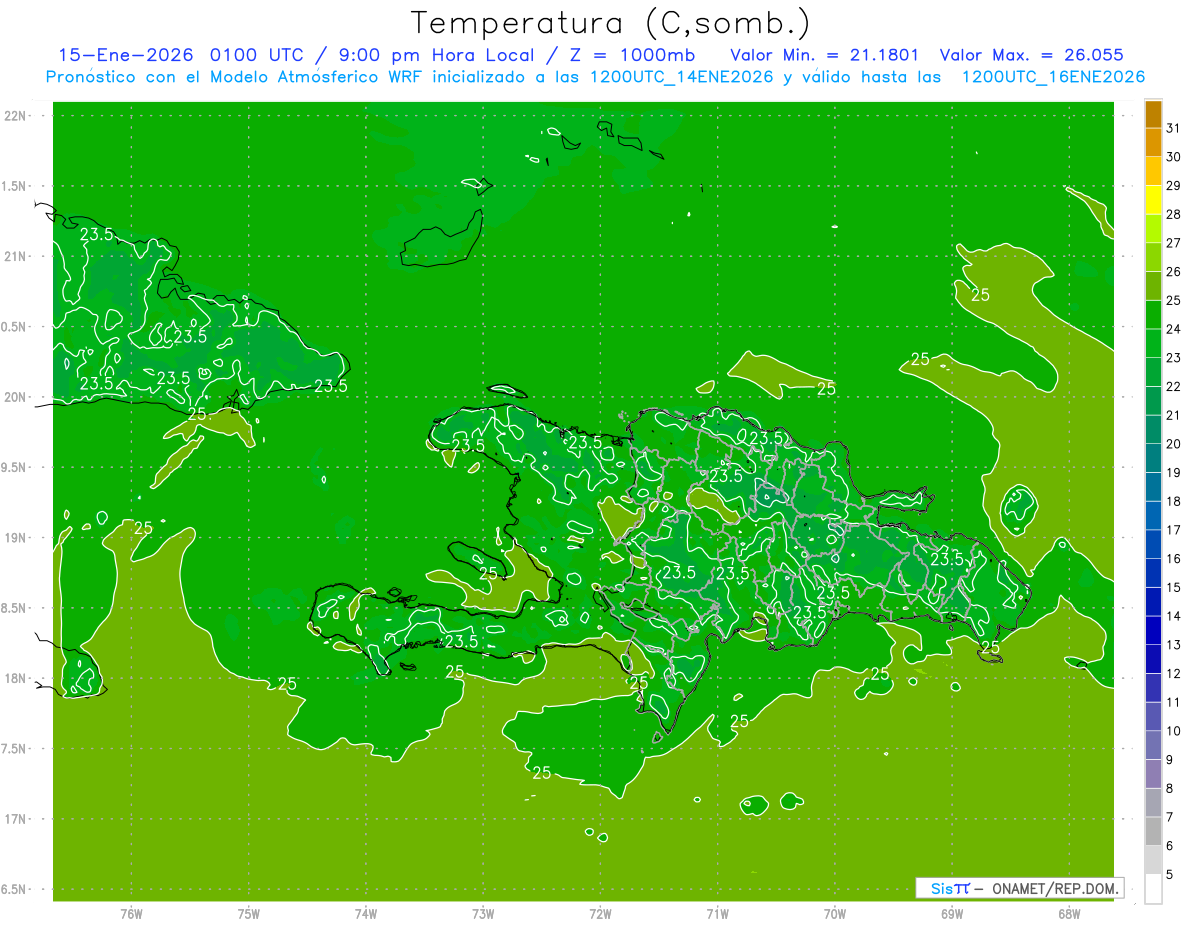Click the colorbar legend value "8"
1200x927 pixels.
point(1170,788)
